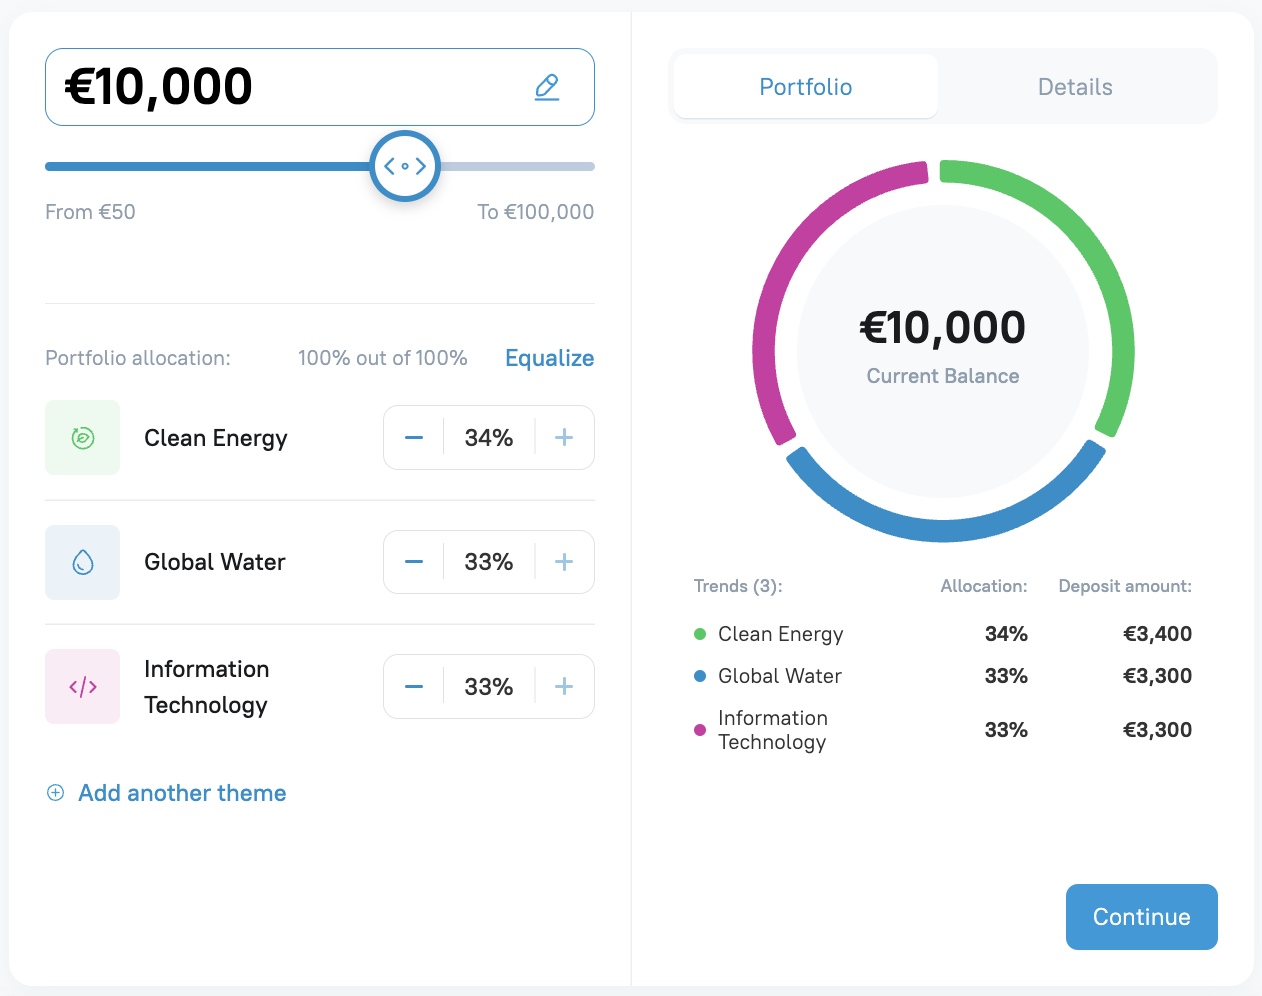The width and height of the screenshot is (1262, 996).
Task: Increase Information Technology allocation with plus
Action: tap(564, 687)
